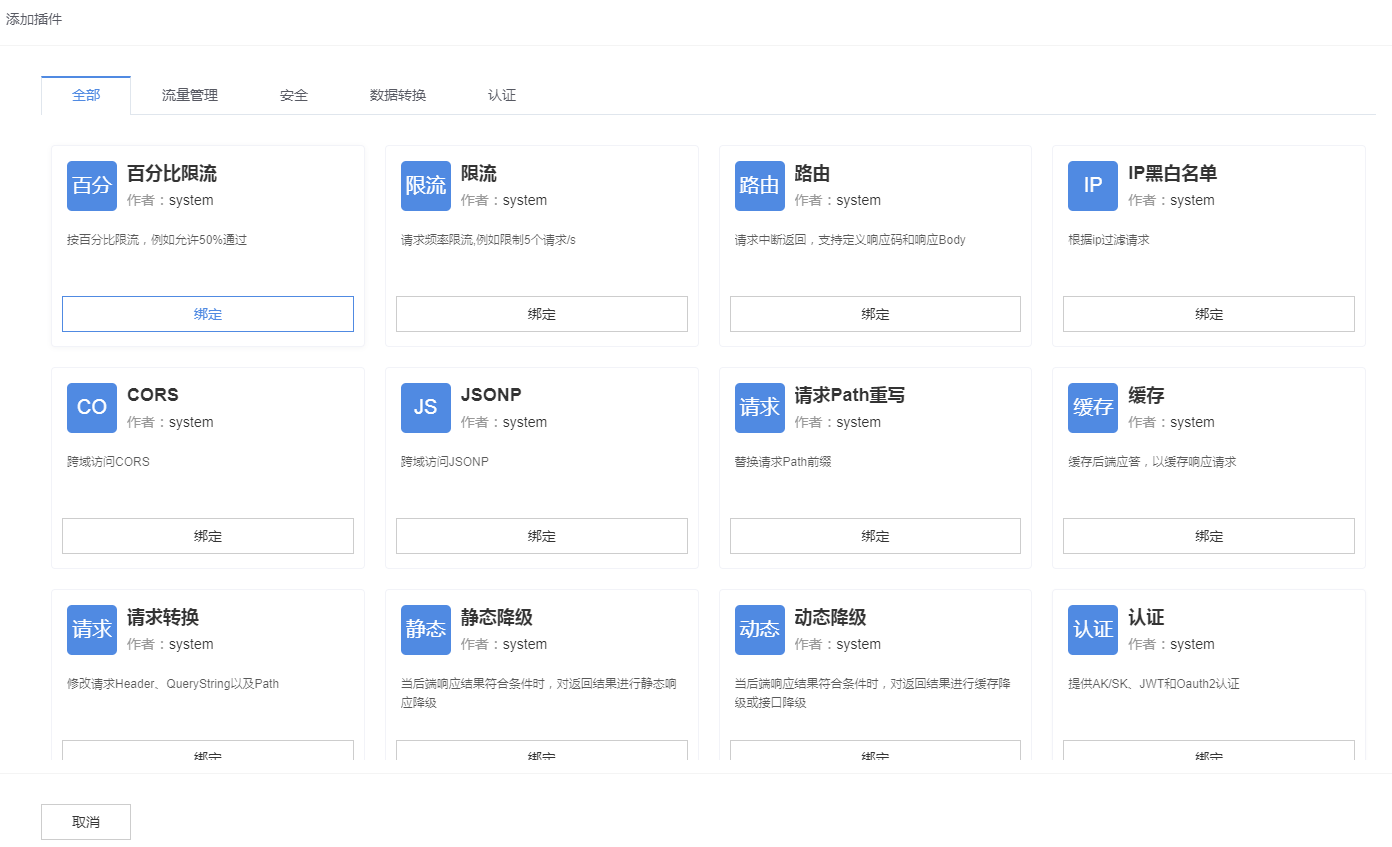The width and height of the screenshot is (1392, 847).
Task: Bind the IP黑白名单 plugin
Action: coord(1208,314)
